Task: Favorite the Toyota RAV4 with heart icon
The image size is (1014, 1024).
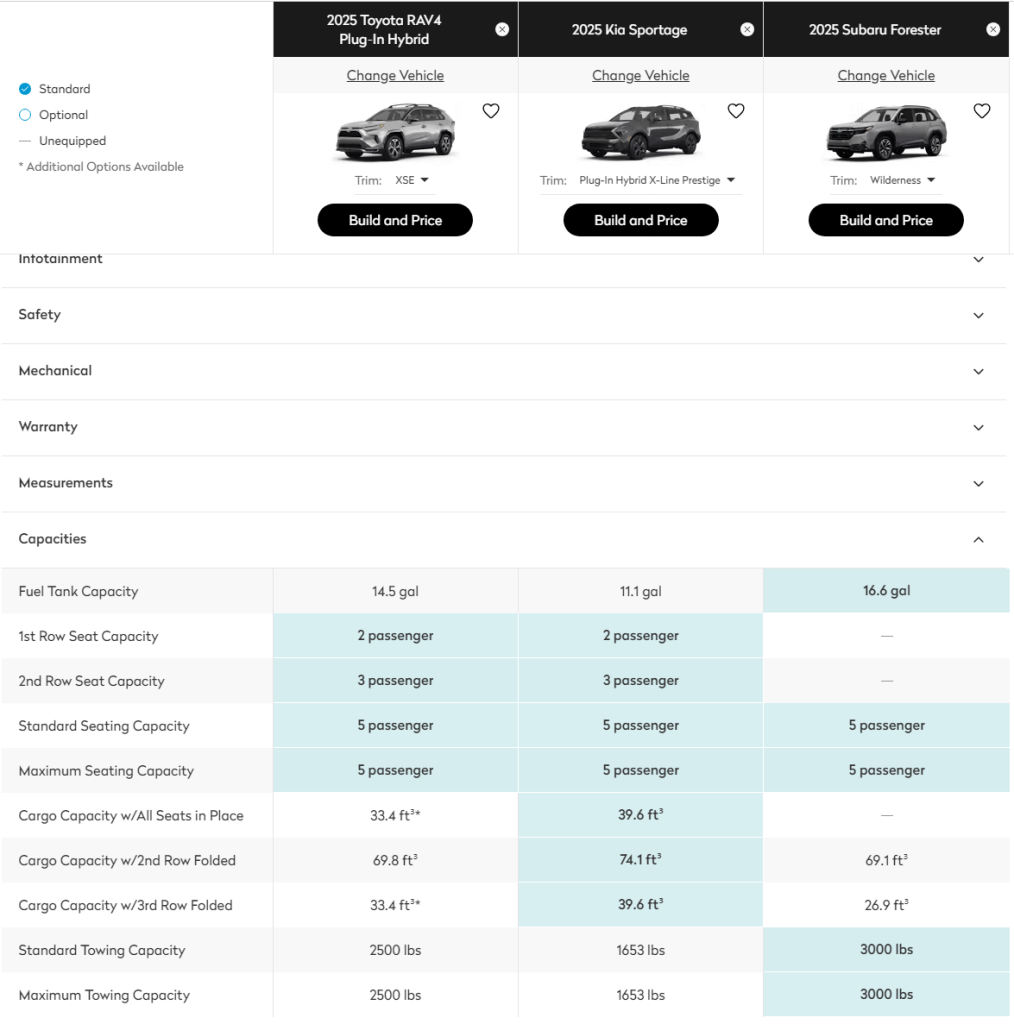Action: point(491,111)
